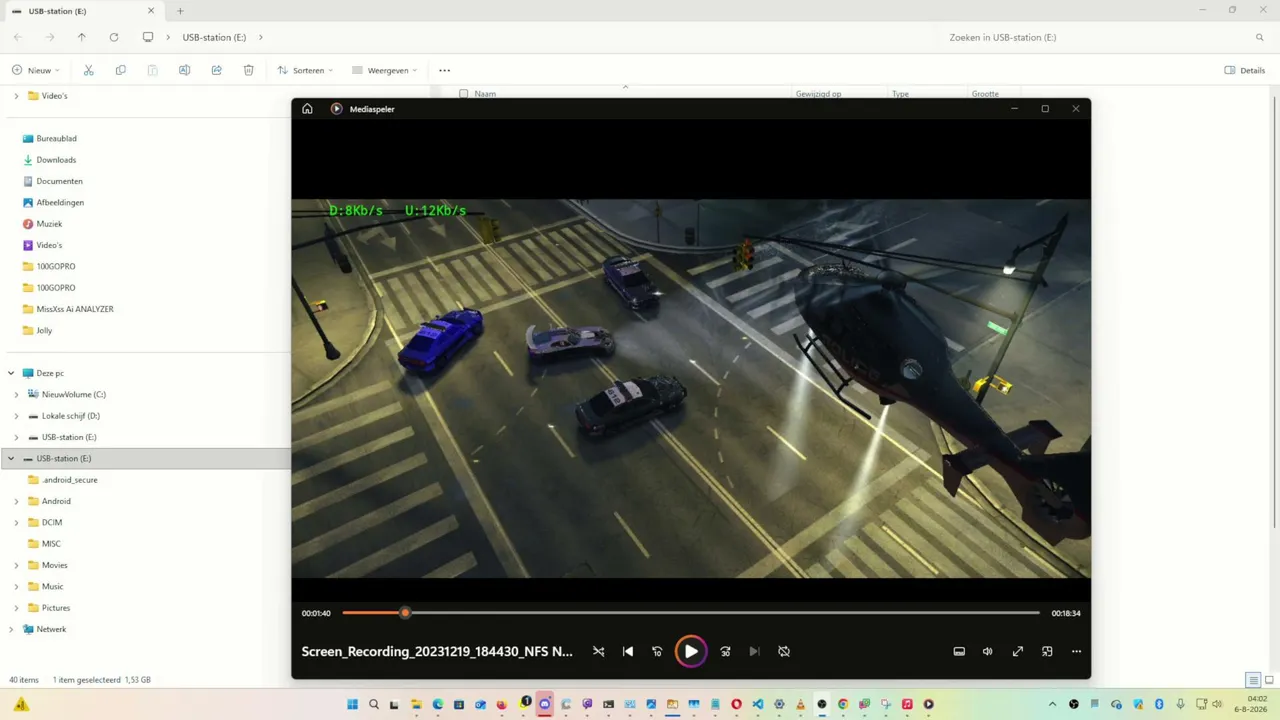Go to previous track in Mediaspeler
Image resolution: width=1280 pixels, height=720 pixels.
pos(628,651)
